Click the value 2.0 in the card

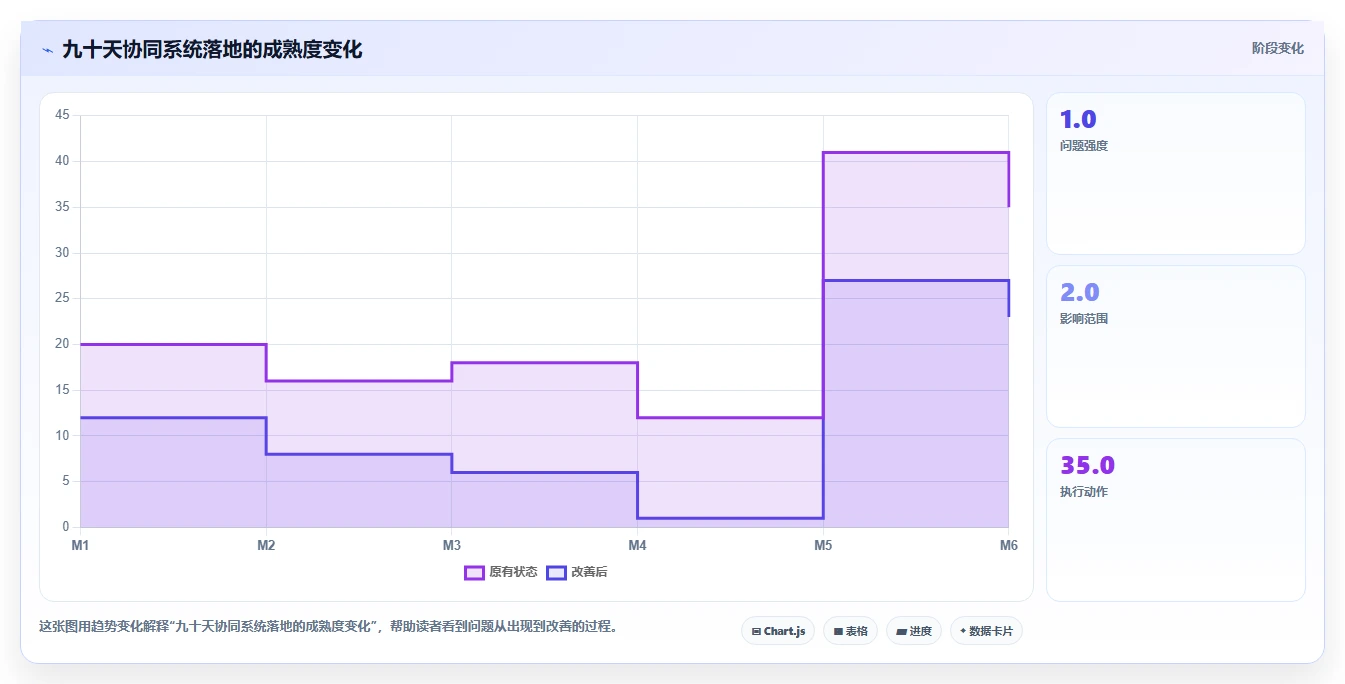point(1080,293)
